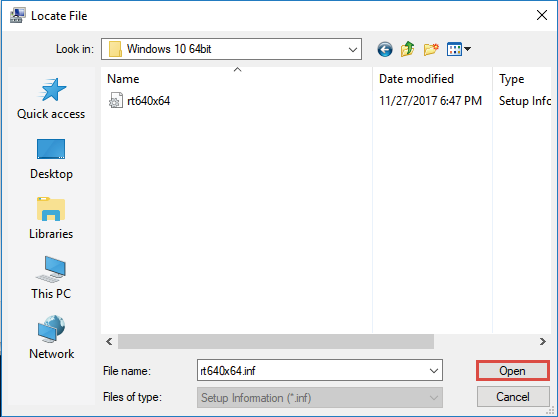Open the View Menu dropdown arrow
558x417 pixels.
tap(467, 49)
